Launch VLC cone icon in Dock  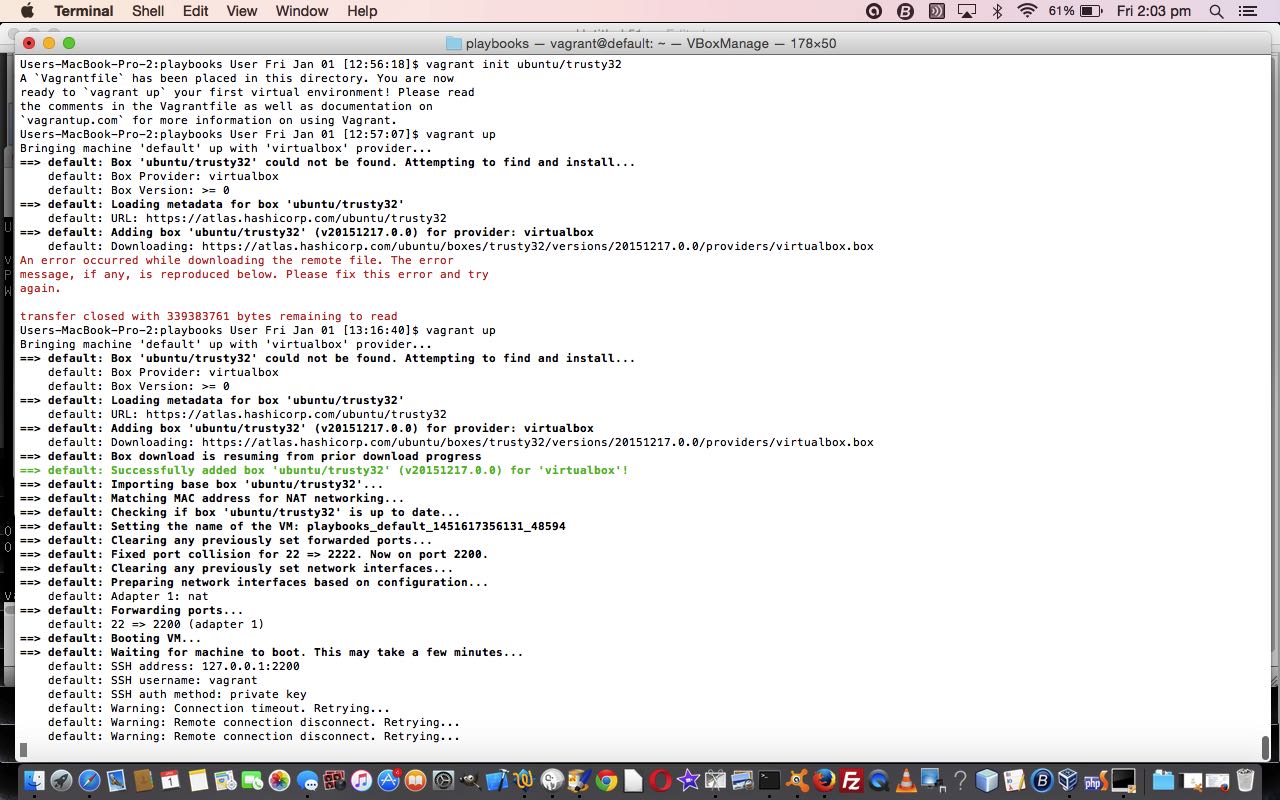pos(906,780)
